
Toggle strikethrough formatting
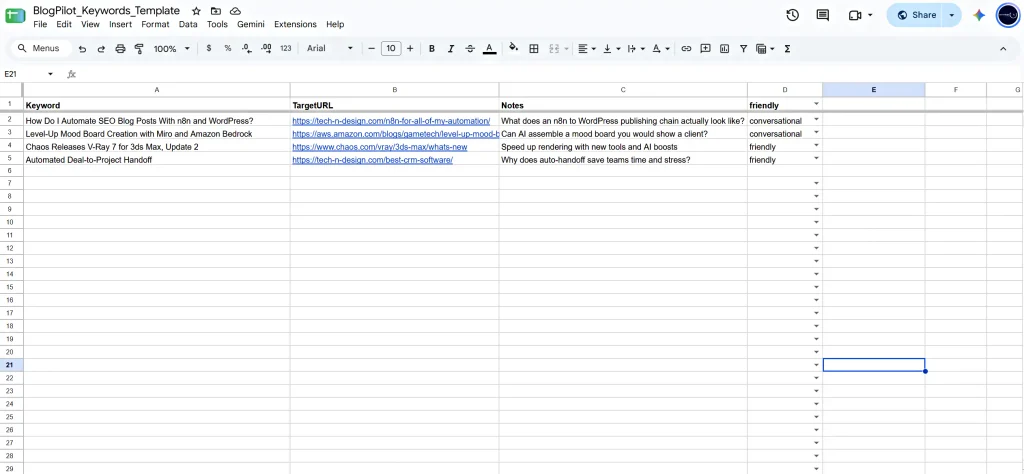coord(470,48)
